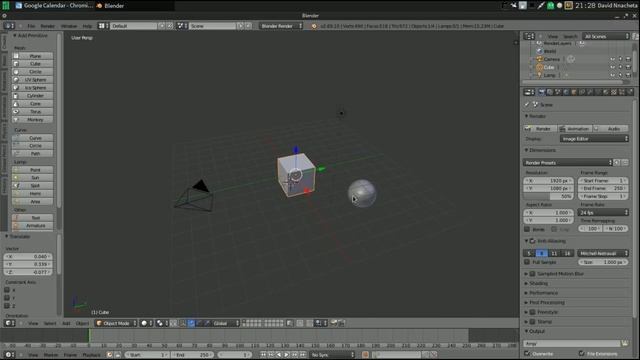The height and width of the screenshot is (360, 640).
Task: Open the Help menu
Action: pos(87,26)
